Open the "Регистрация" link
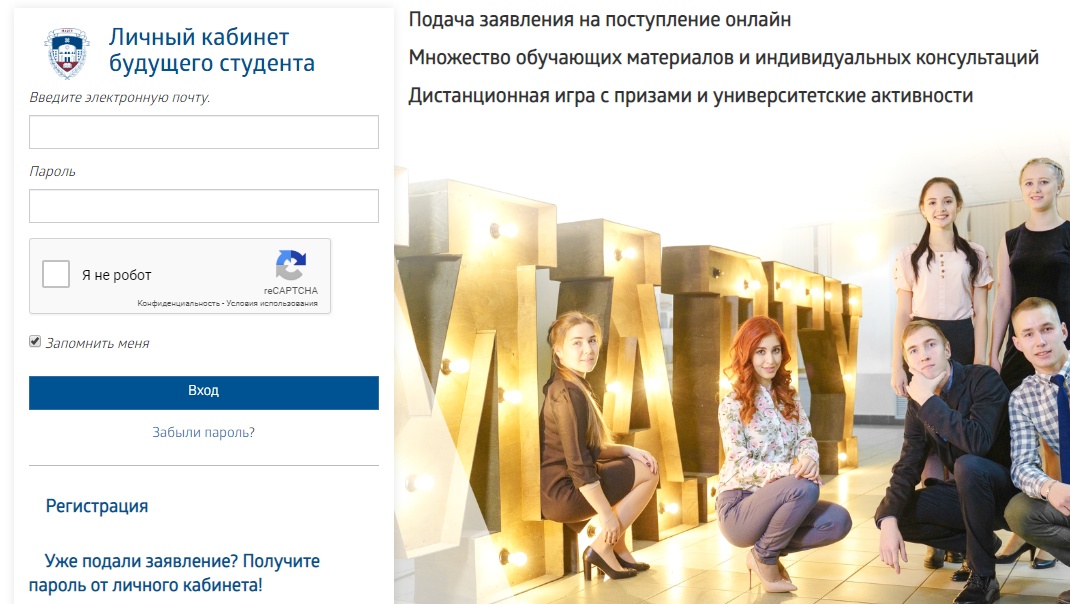The image size is (1070, 604). point(97,506)
